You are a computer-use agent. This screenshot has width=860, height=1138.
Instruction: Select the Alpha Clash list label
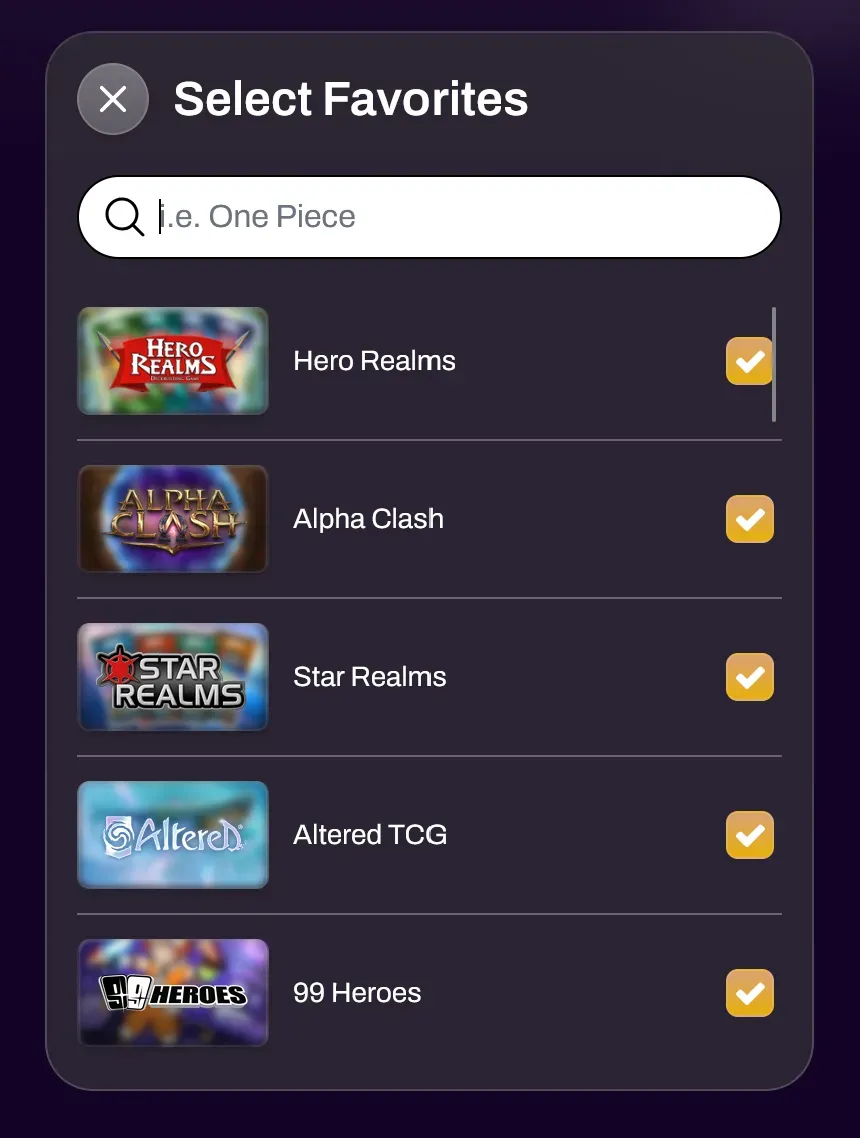coord(368,519)
